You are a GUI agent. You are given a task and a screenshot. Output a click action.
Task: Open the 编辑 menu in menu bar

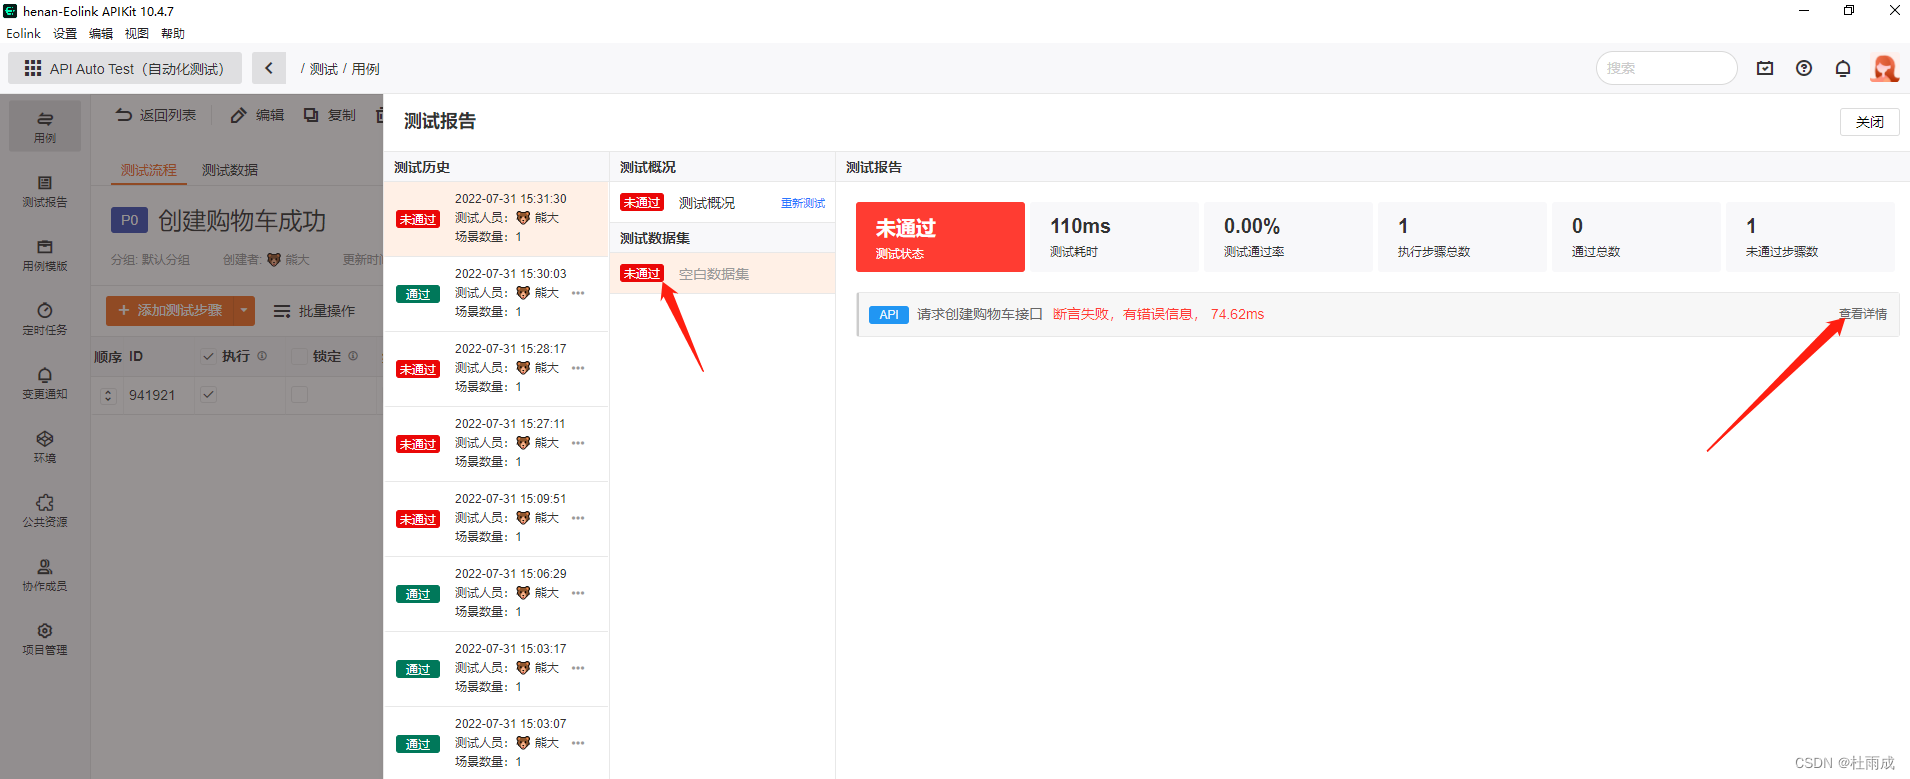[101, 33]
